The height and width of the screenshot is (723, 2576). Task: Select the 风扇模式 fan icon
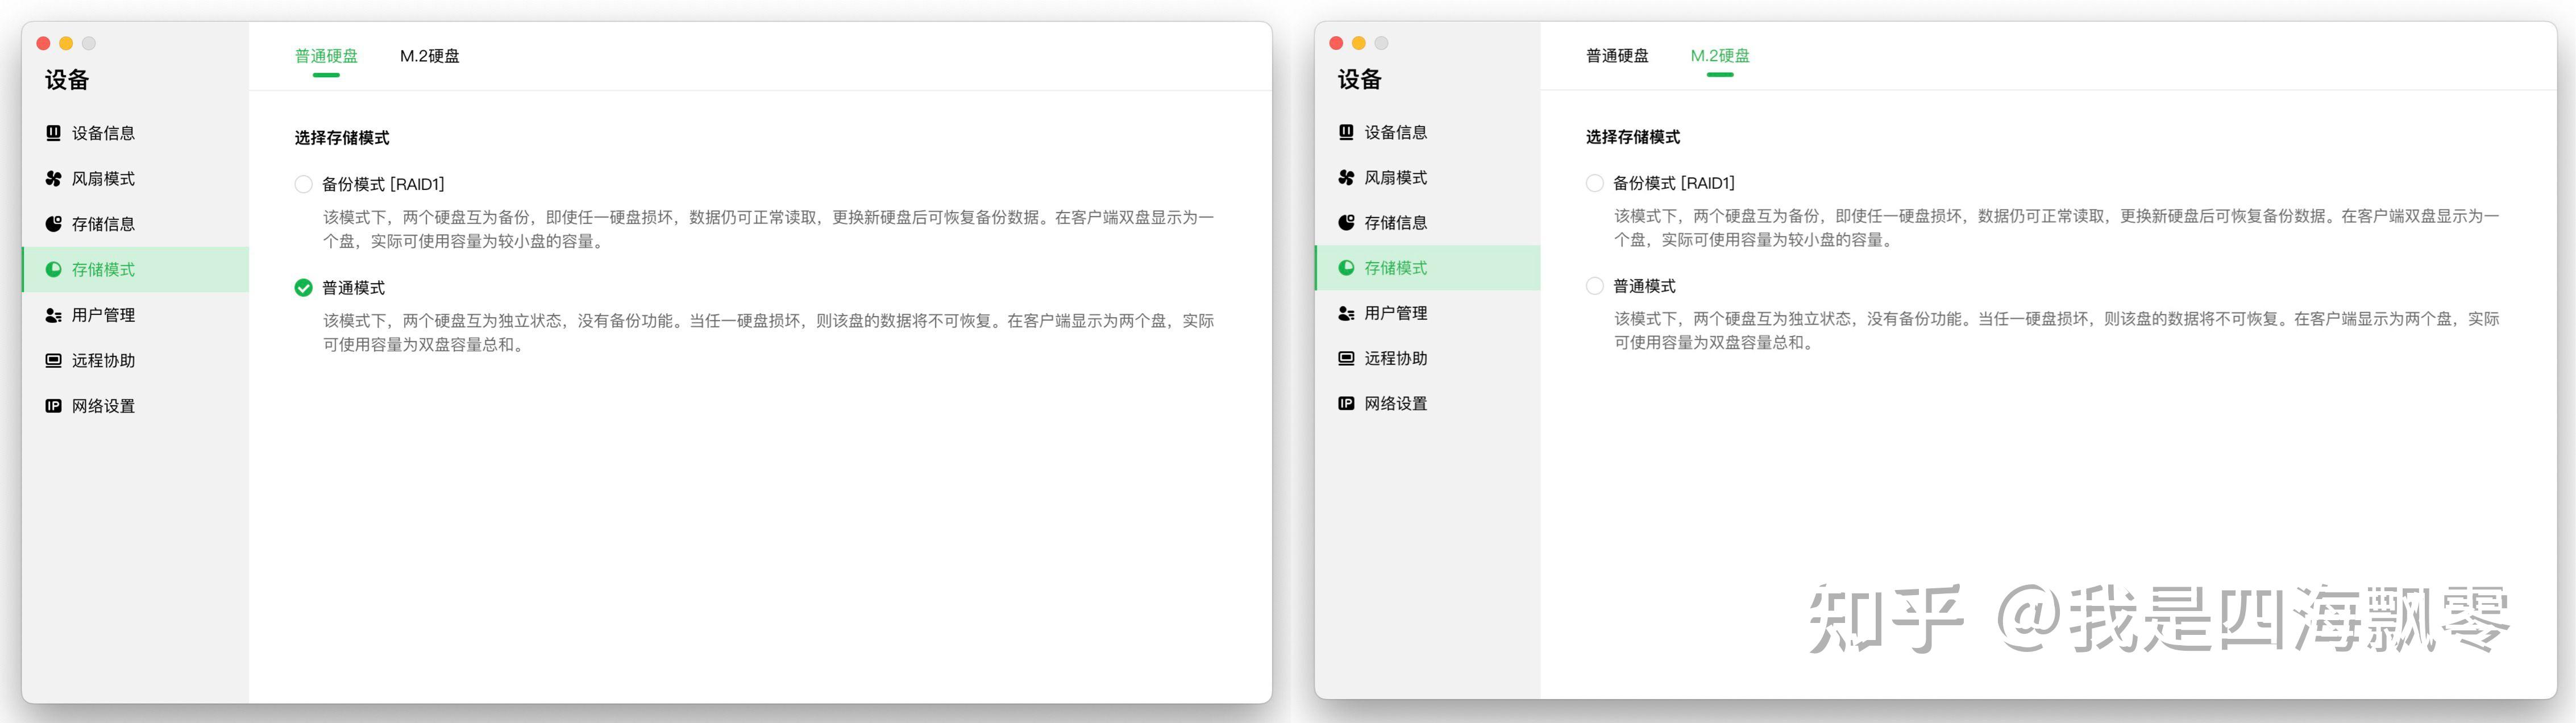[53, 178]
